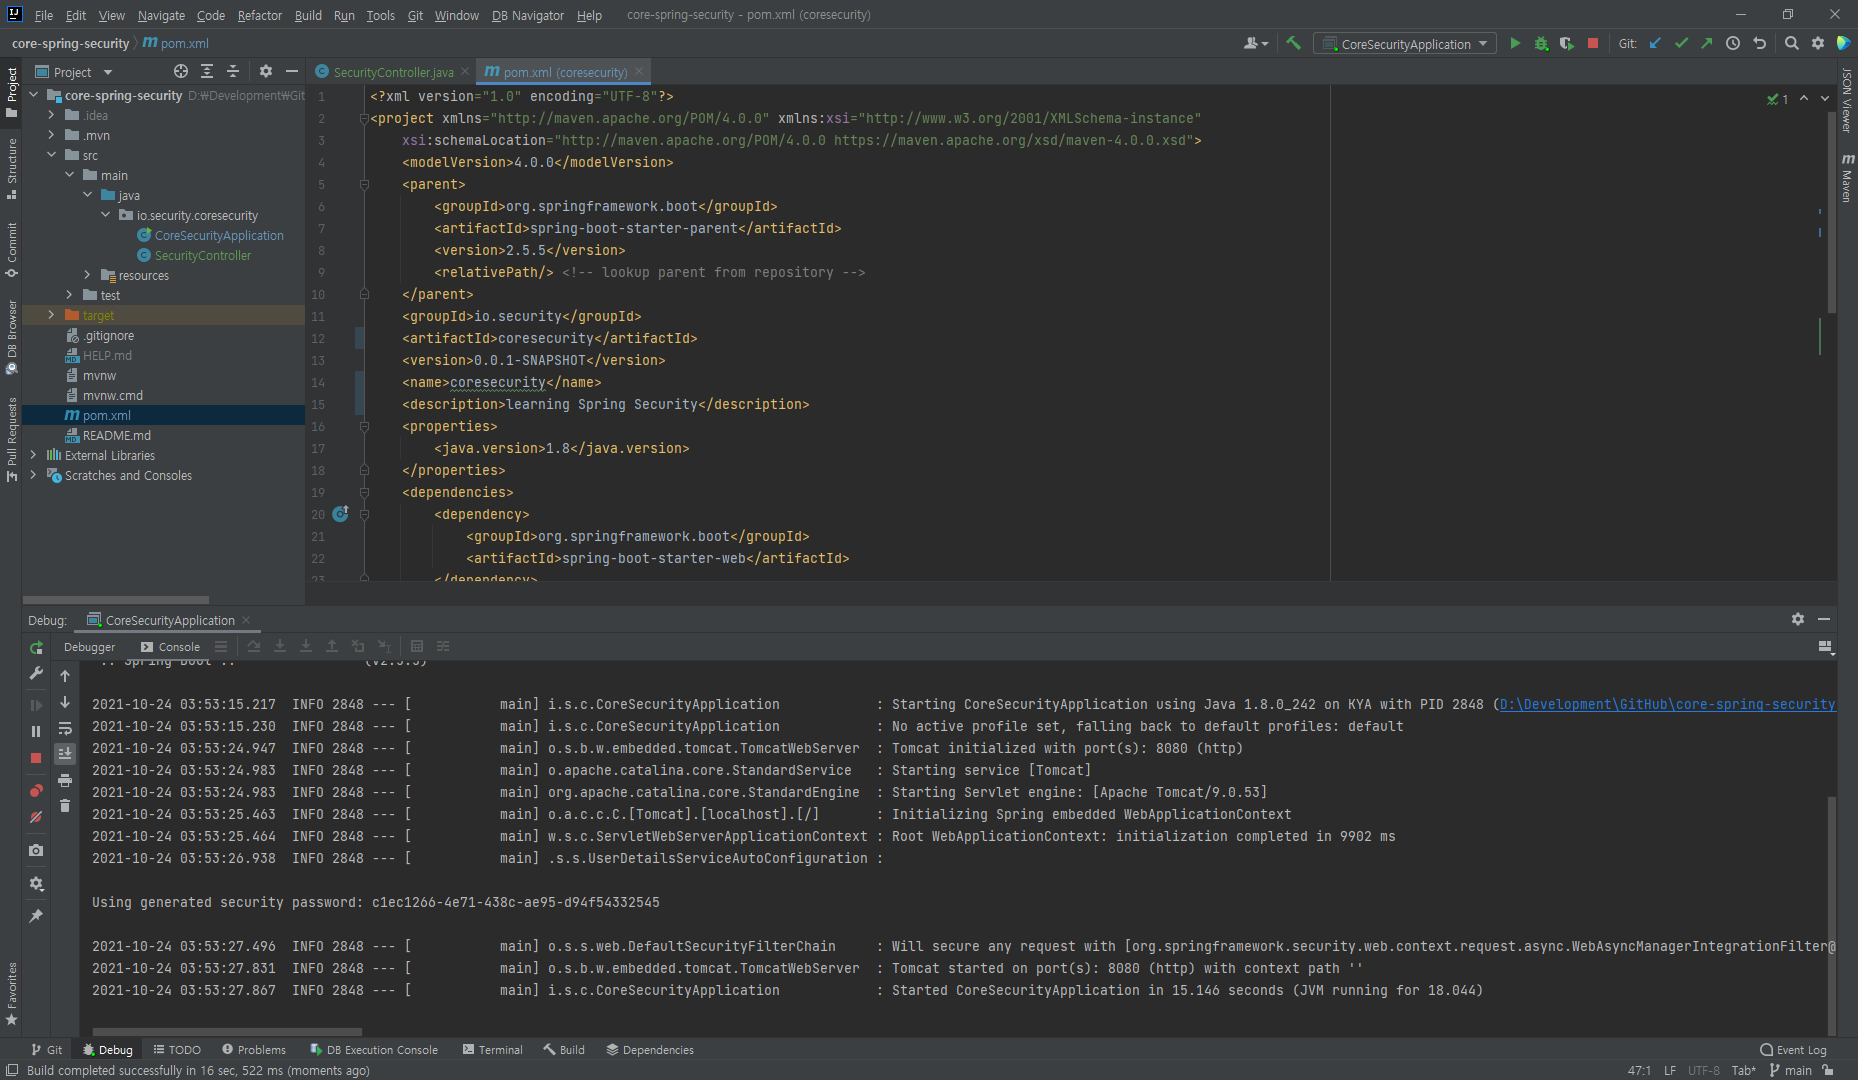
Task: Toggle Scroll to End in console
Action: click(65, 754)
